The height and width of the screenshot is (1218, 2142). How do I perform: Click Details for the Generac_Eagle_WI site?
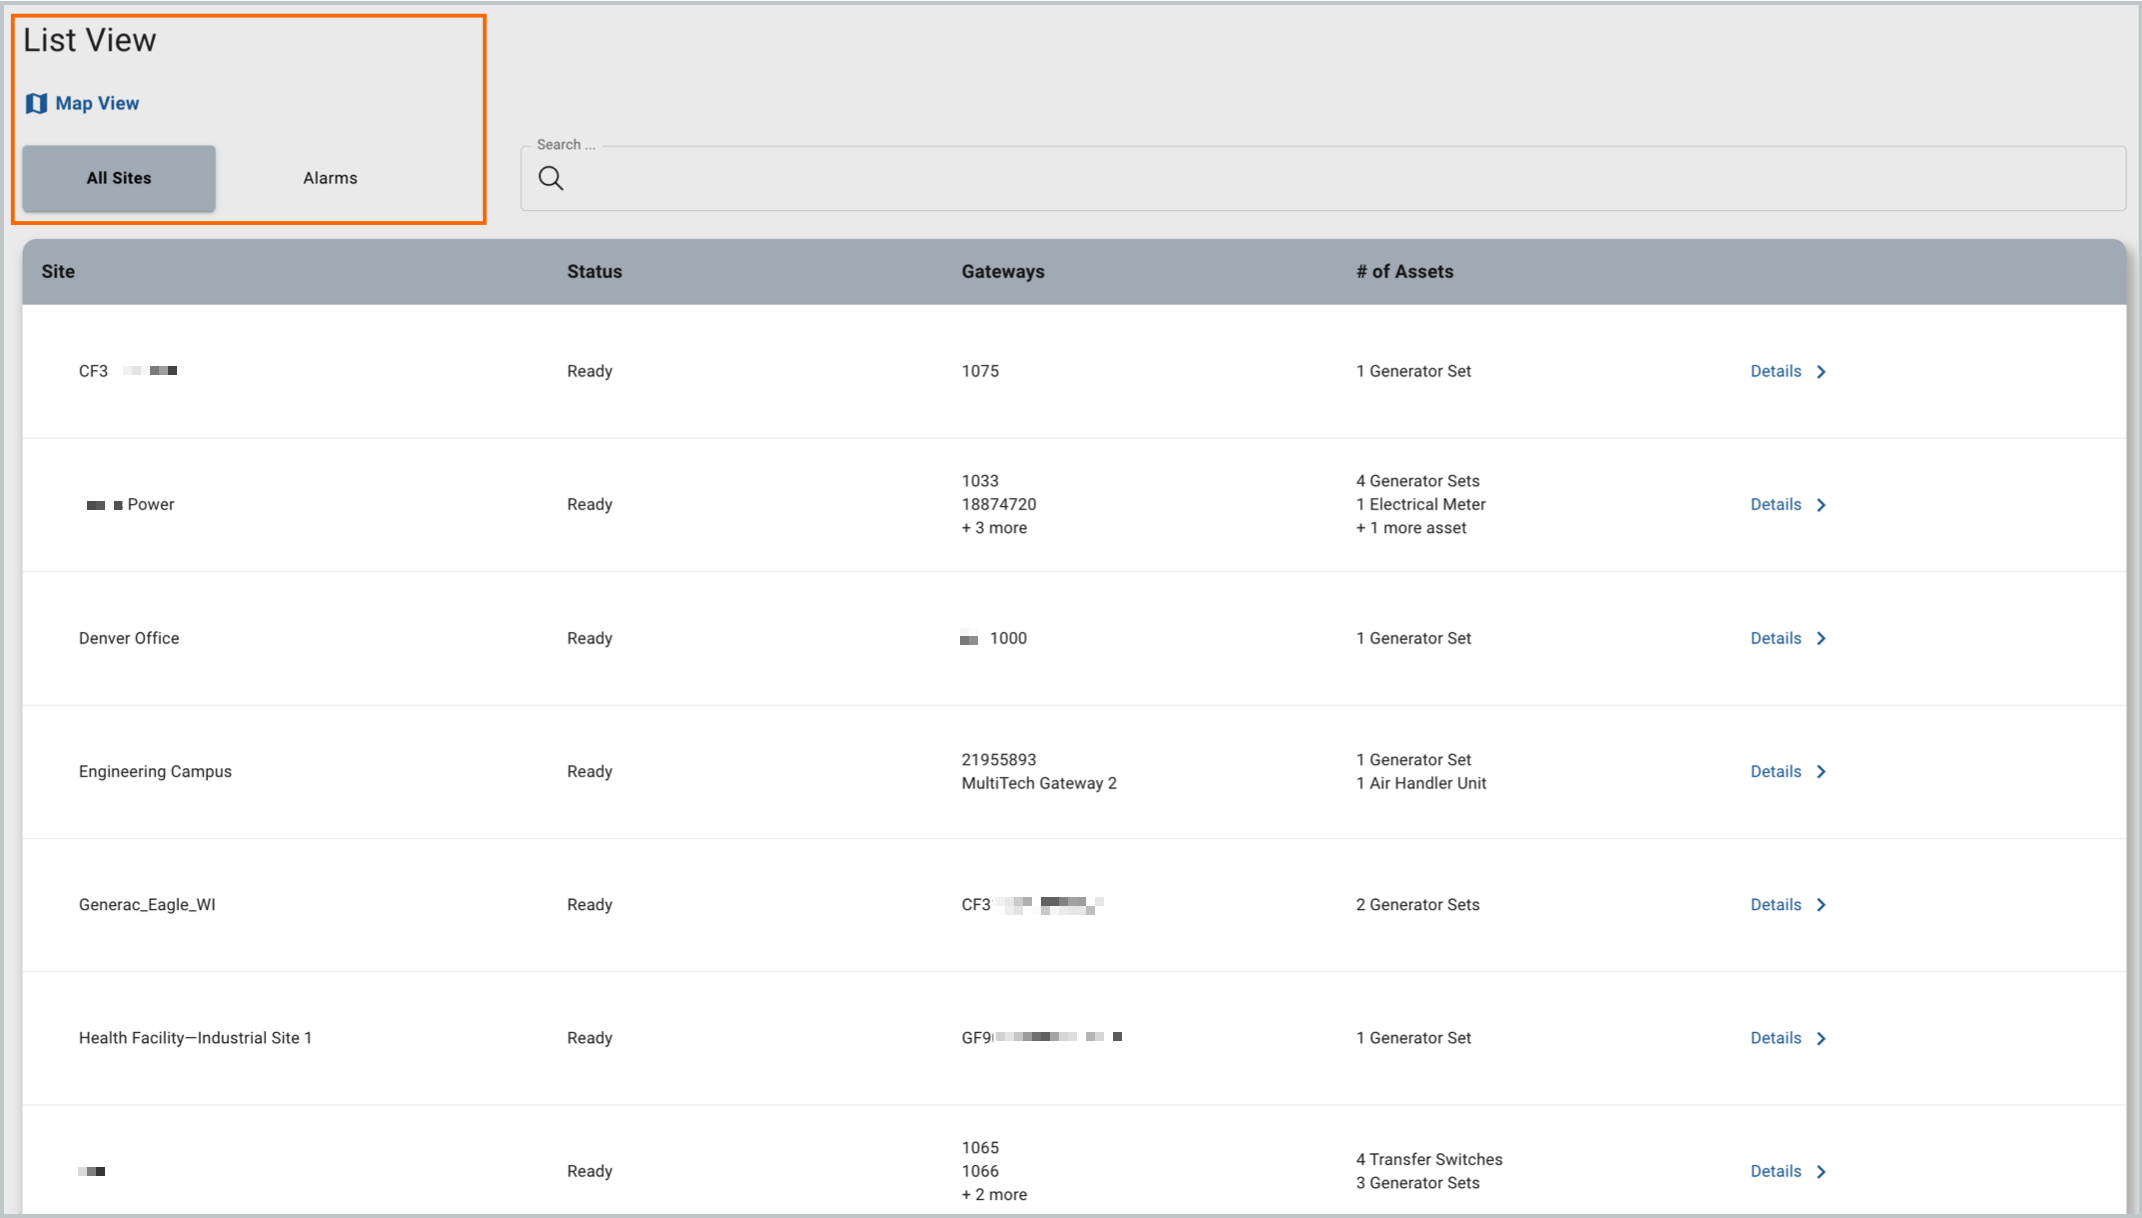point(1776,904)
